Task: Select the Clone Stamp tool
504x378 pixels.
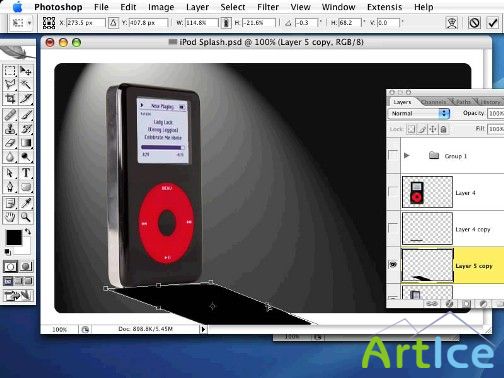Action: [x=10, y=129]
